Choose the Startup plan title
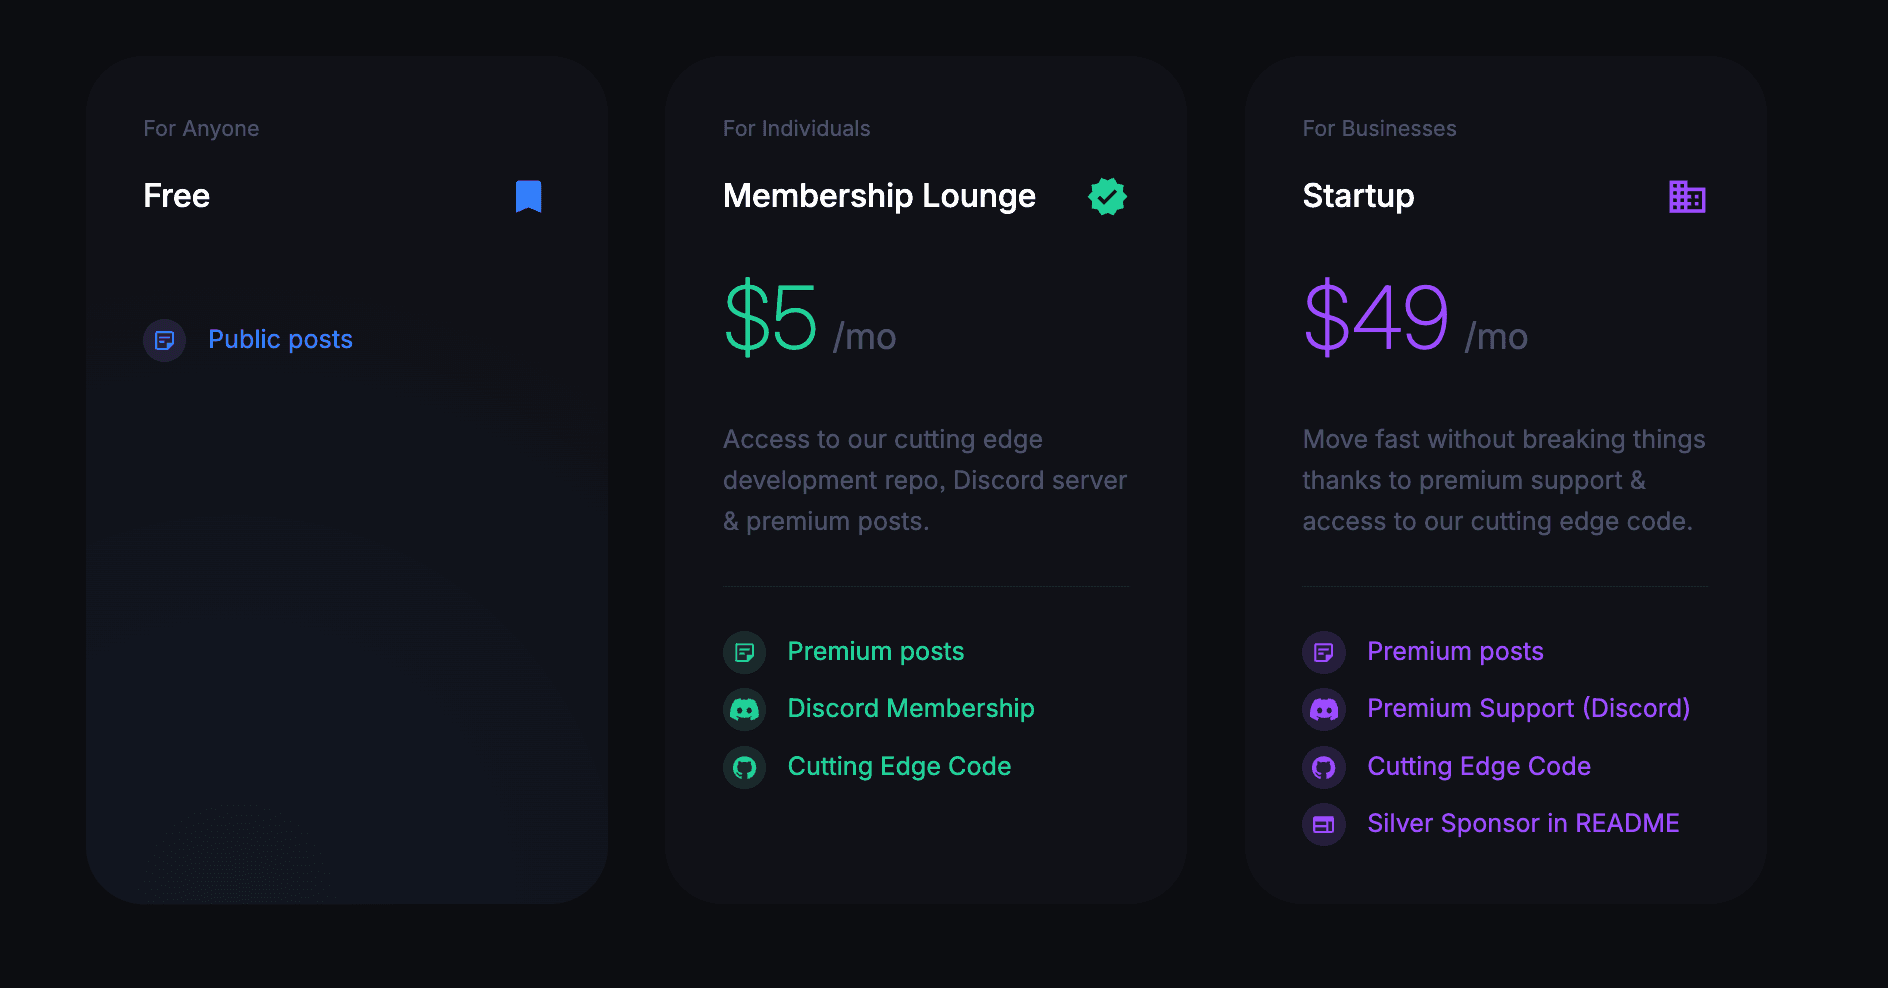This screenshot has width=1888, height=988. tap(1358, 196)
